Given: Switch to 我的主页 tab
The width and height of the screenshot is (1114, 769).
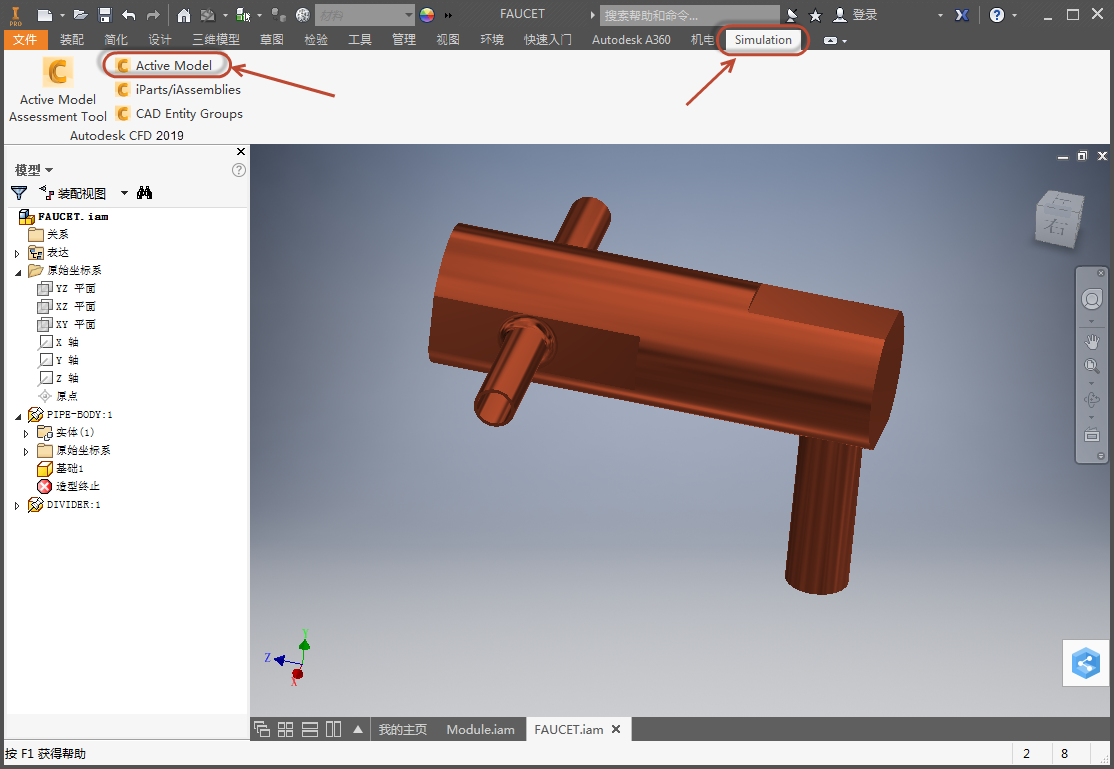Looking at the screenshot, I should [403, 729].
